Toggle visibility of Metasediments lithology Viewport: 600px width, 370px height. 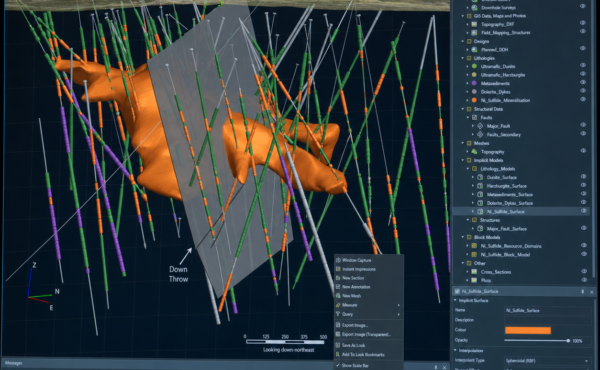click(583, 82)
